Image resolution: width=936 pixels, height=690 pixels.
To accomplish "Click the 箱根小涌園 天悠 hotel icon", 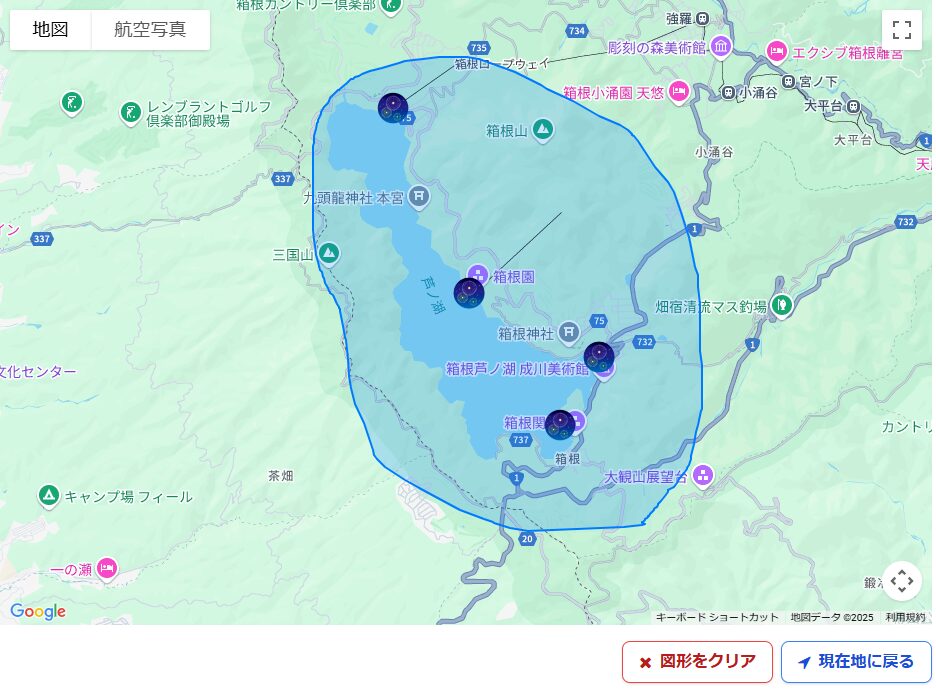I will (679, 91).
